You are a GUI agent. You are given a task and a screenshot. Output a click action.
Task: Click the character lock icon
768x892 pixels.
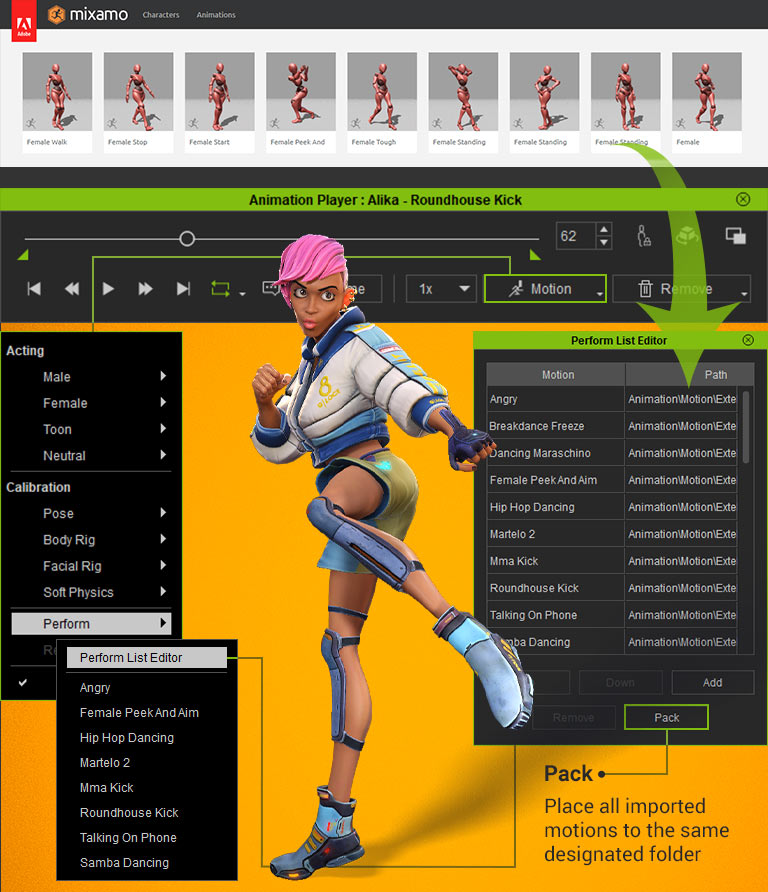[645, 236]
